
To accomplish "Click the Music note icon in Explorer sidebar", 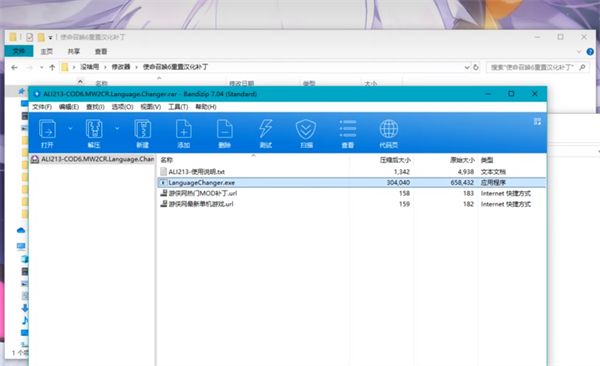I will (25, 320).
